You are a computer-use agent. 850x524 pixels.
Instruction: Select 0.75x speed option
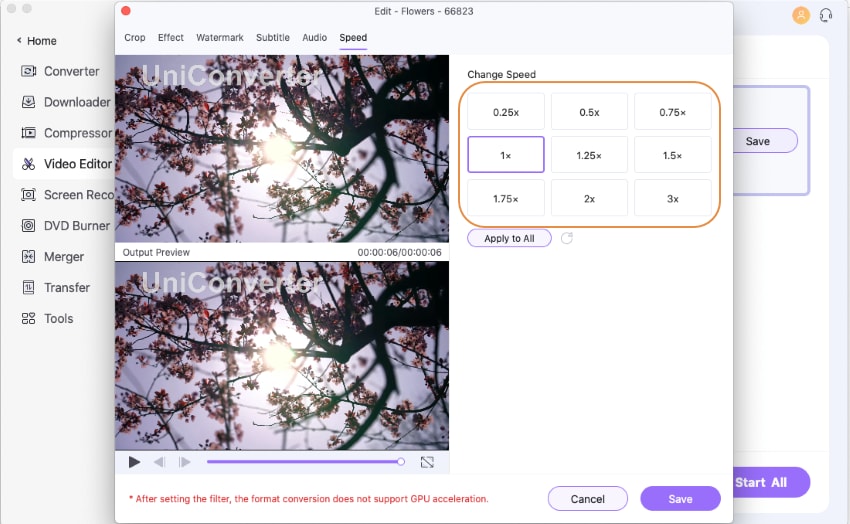(x=673, y=112)
